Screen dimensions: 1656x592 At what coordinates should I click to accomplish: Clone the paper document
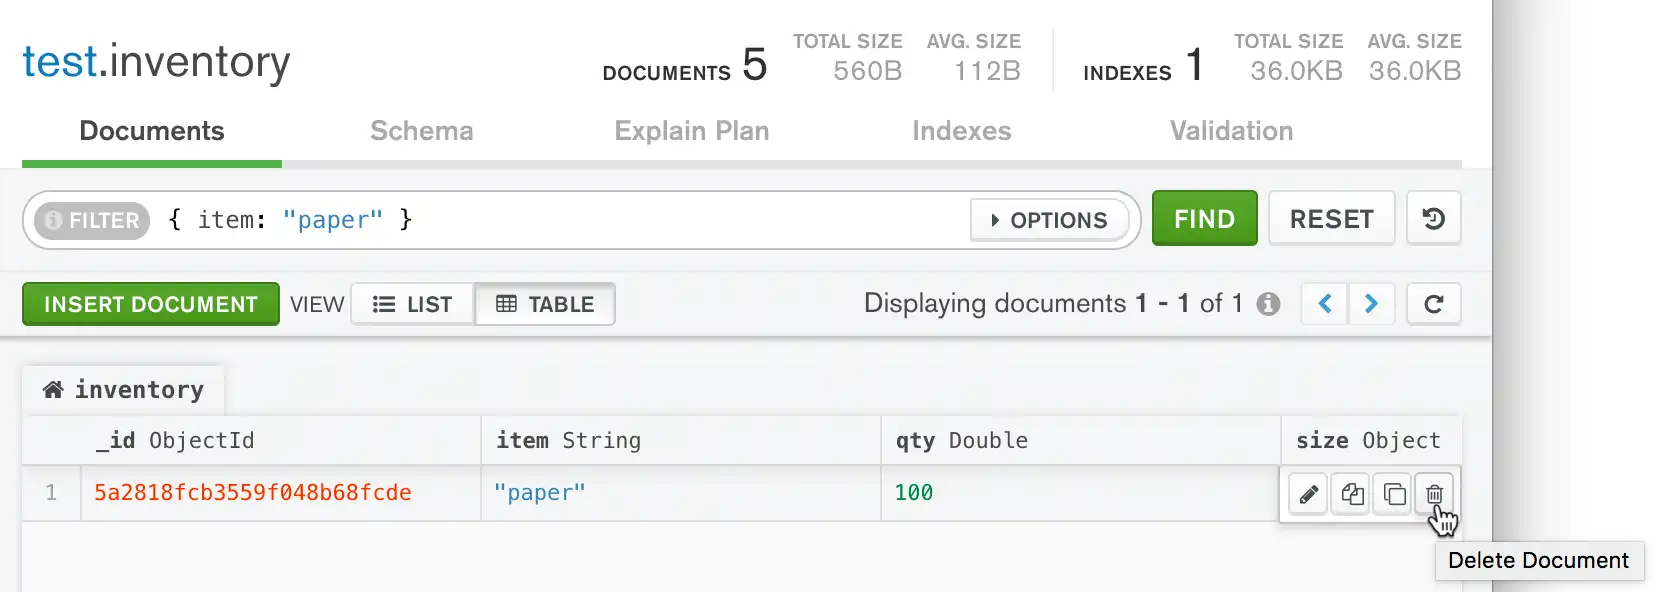click(1393, 493)
